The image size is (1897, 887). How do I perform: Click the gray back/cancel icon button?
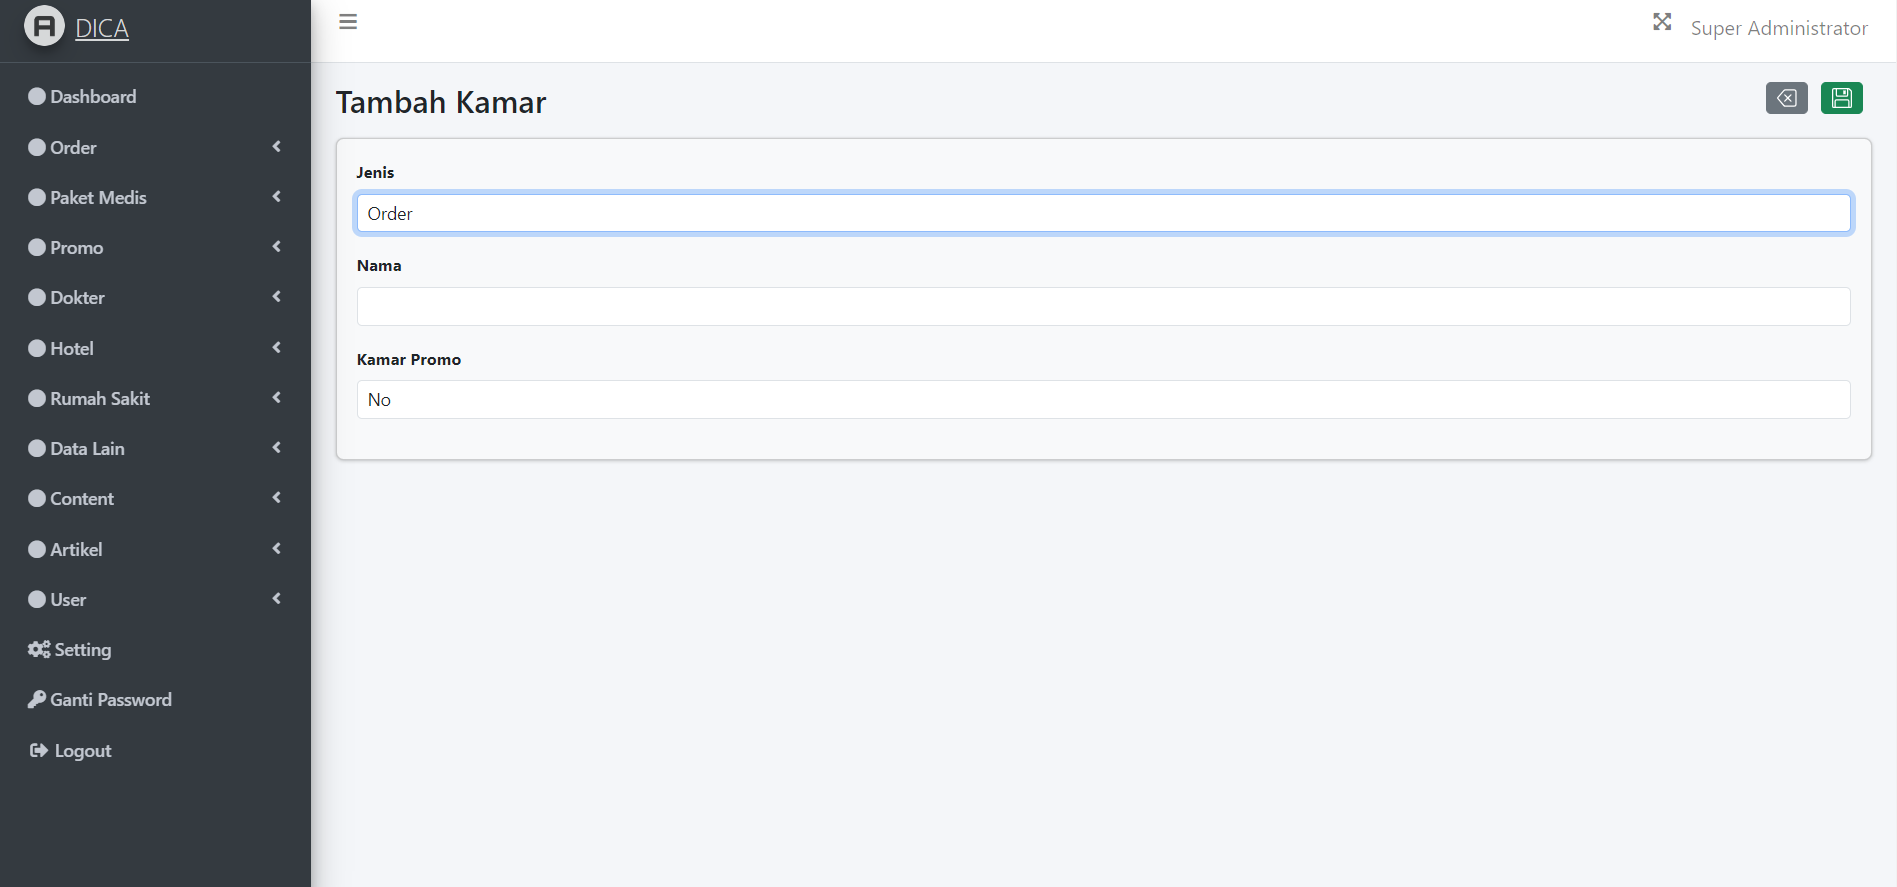pos(1786,98)
